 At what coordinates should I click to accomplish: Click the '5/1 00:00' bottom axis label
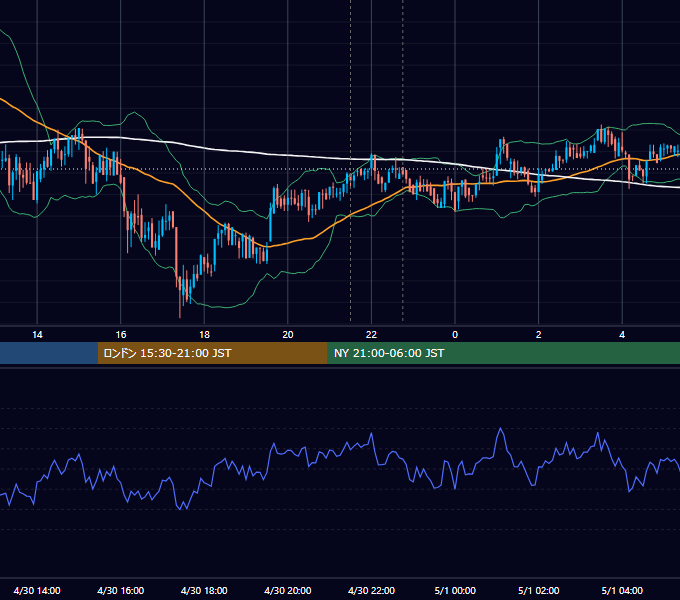click(455, 590)
